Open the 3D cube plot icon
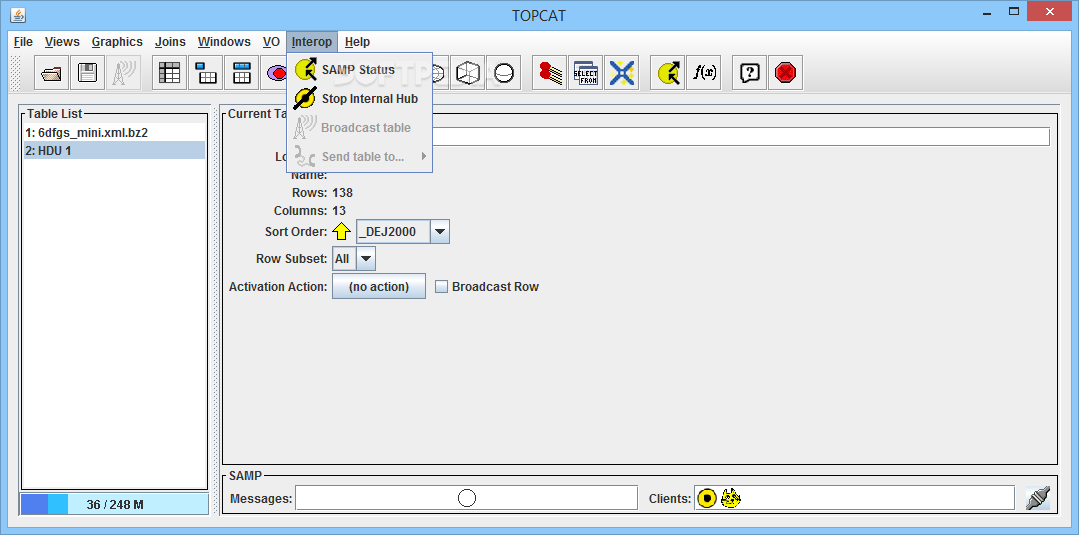1079x535 pixels. pyautogui.click(x=468, y=72)
